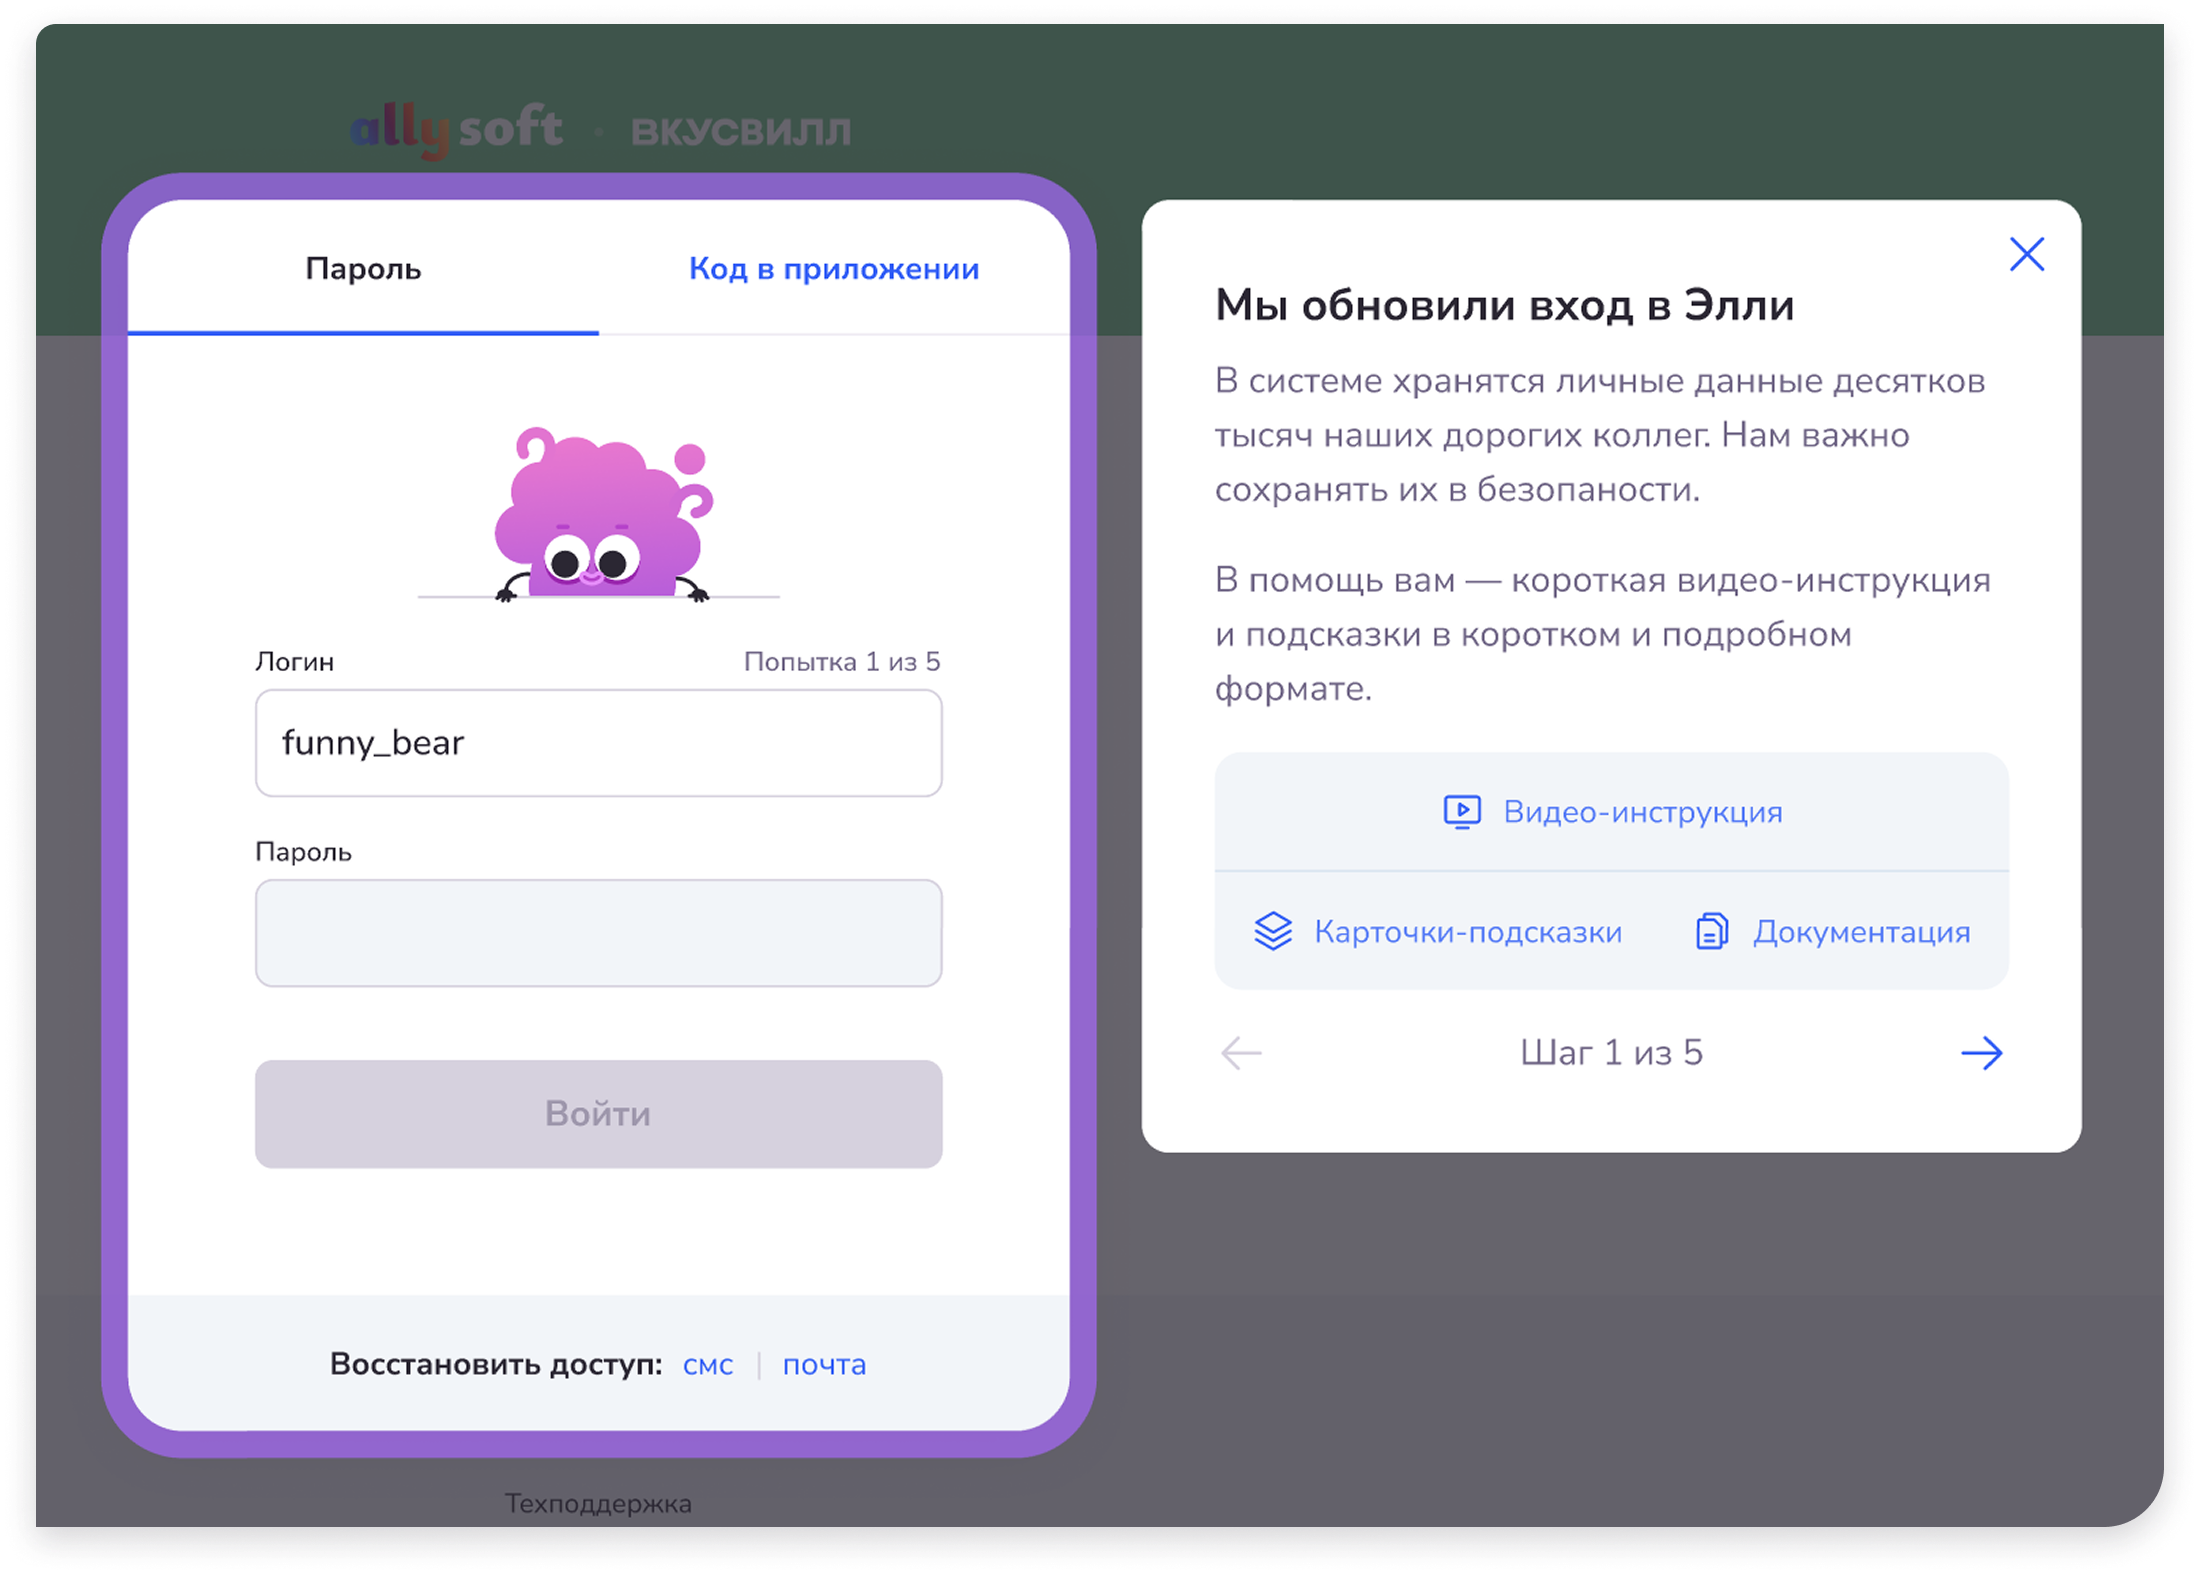The image size is (2200, 1575).
Task: Click the stacked-layers hint cards icon
Action: tap(1273, 931)
